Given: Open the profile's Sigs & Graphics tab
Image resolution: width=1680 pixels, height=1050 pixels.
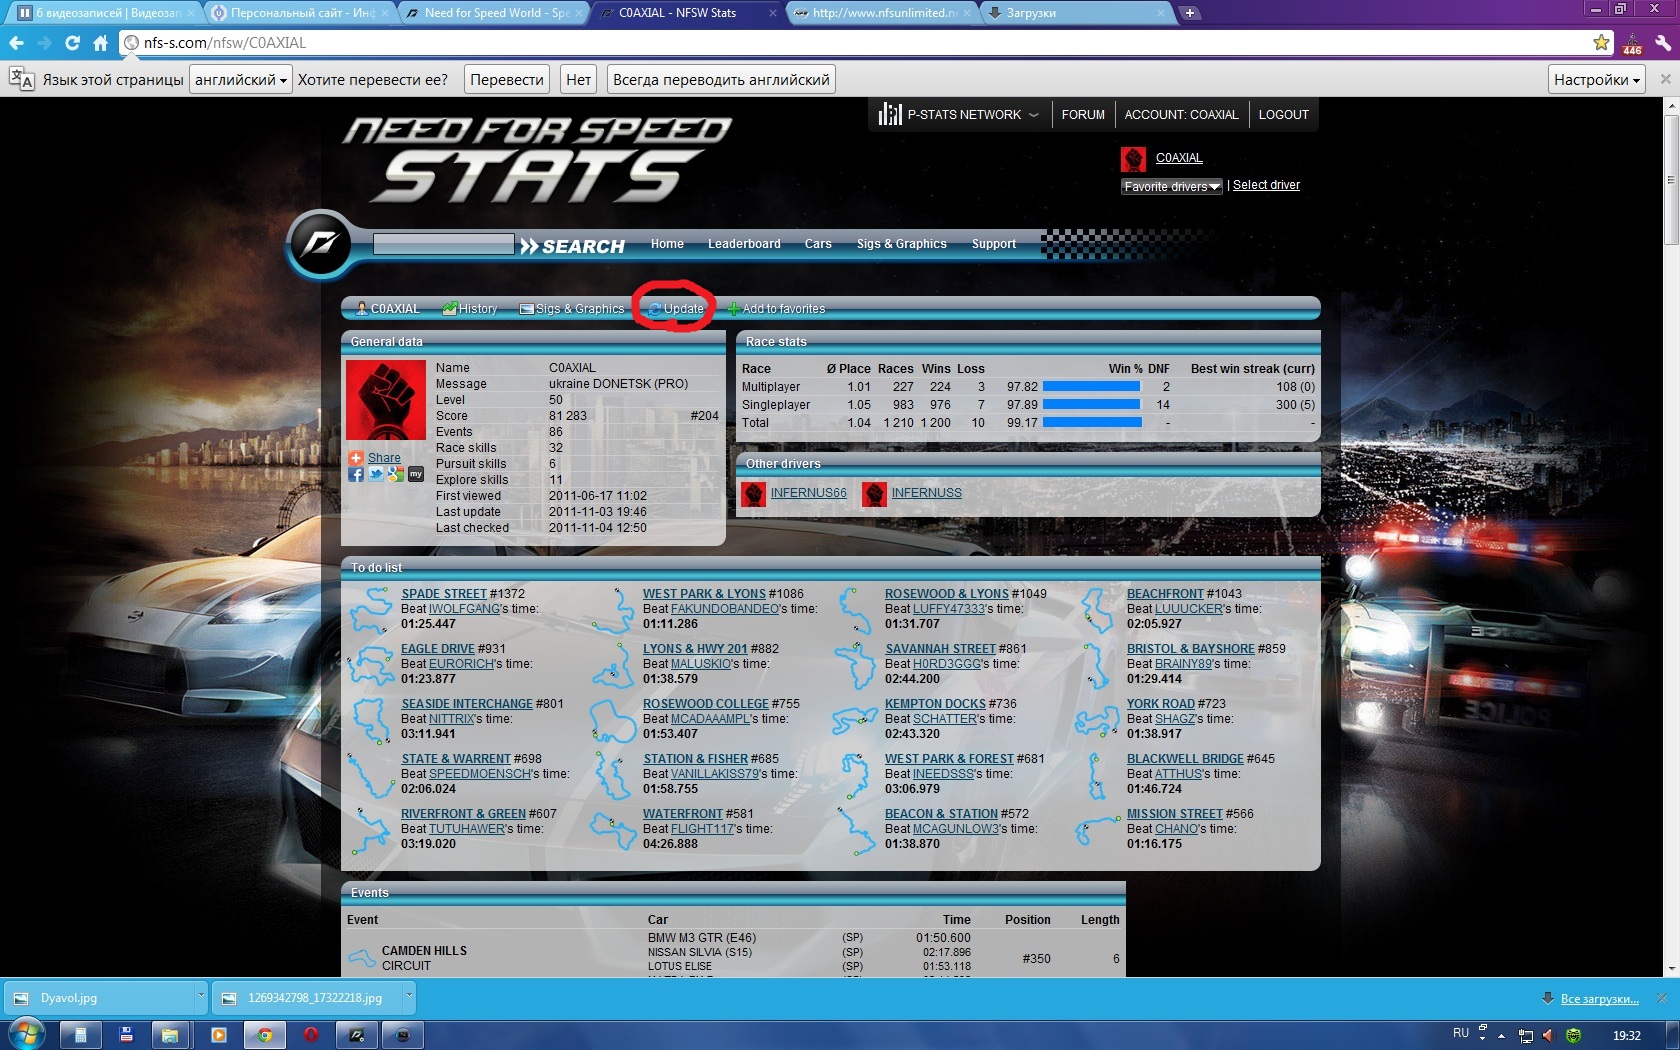Looking at the screenshot, I should pyautogui.click(x=572, y=309).
